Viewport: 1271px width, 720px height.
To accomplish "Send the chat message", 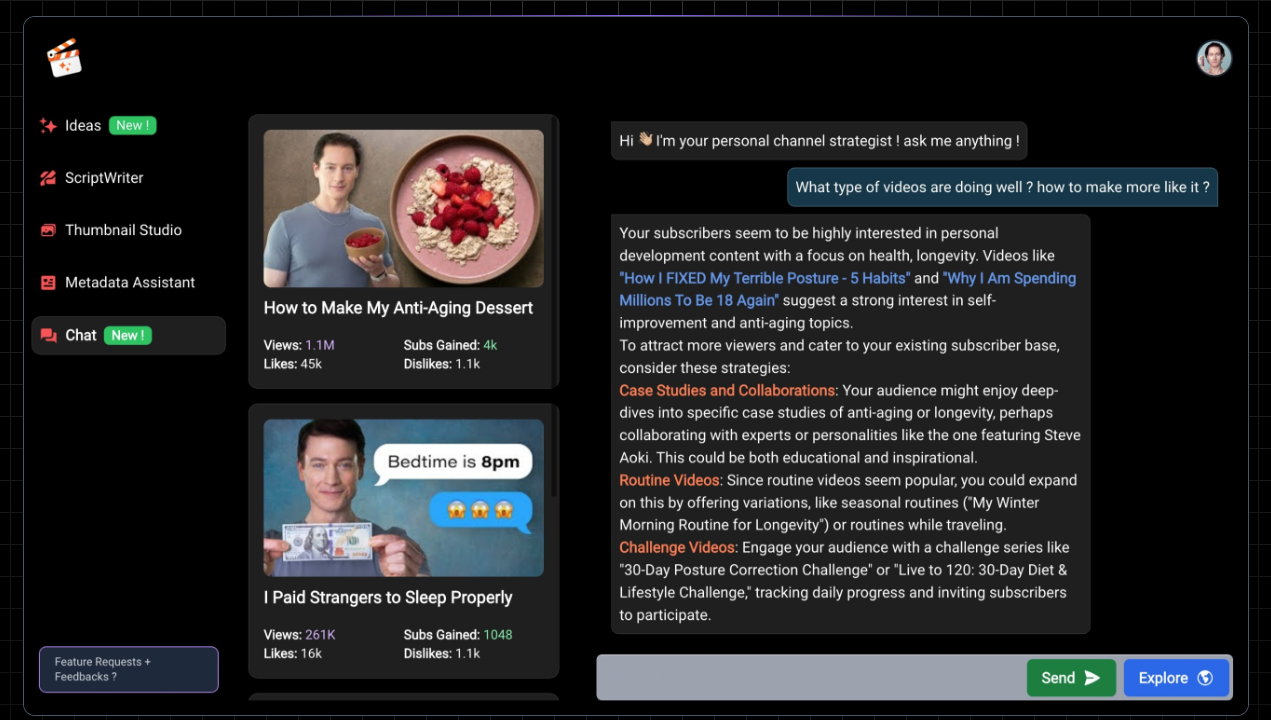I will [x=1071, y=678].
